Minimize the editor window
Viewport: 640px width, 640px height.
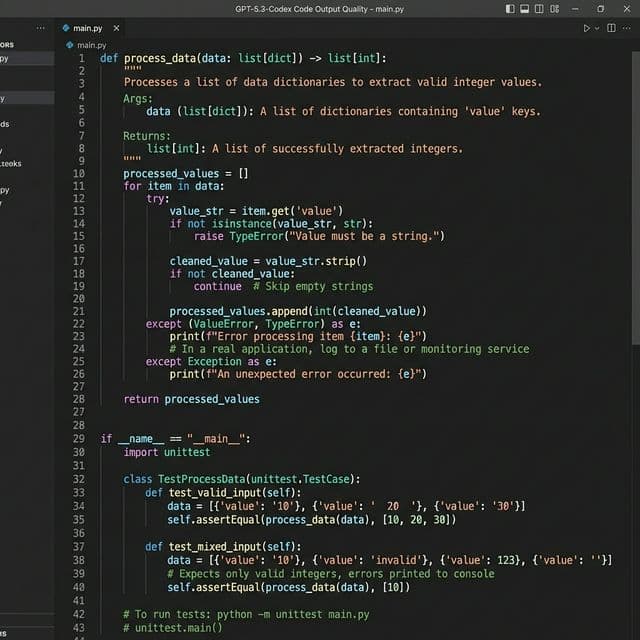point(575,9)
